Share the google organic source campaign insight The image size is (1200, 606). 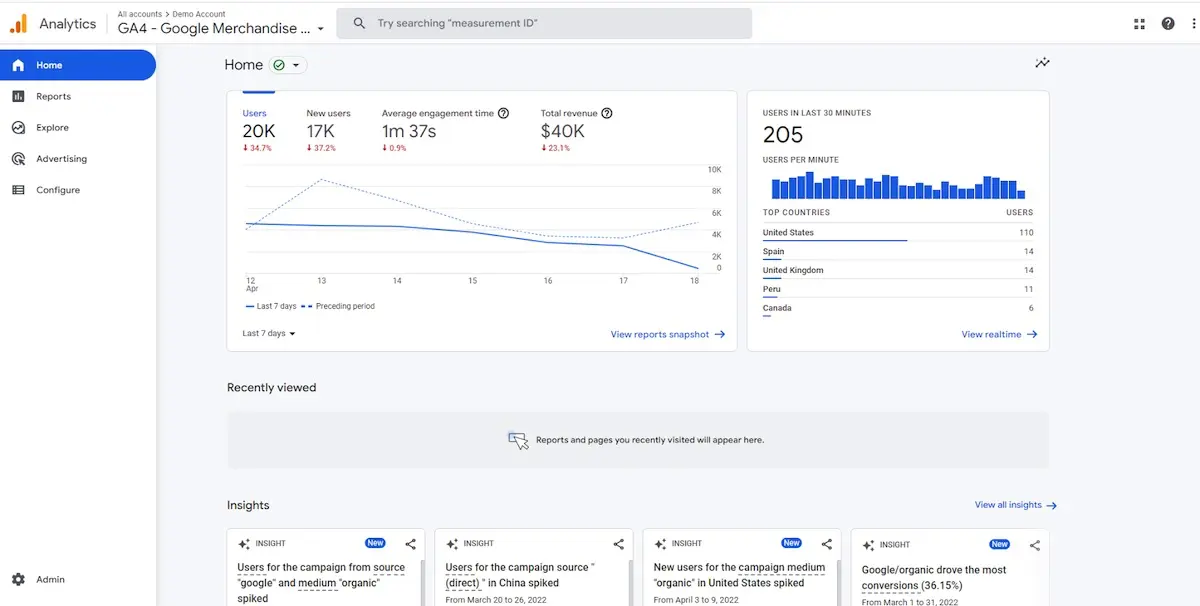tap(410, 544)
